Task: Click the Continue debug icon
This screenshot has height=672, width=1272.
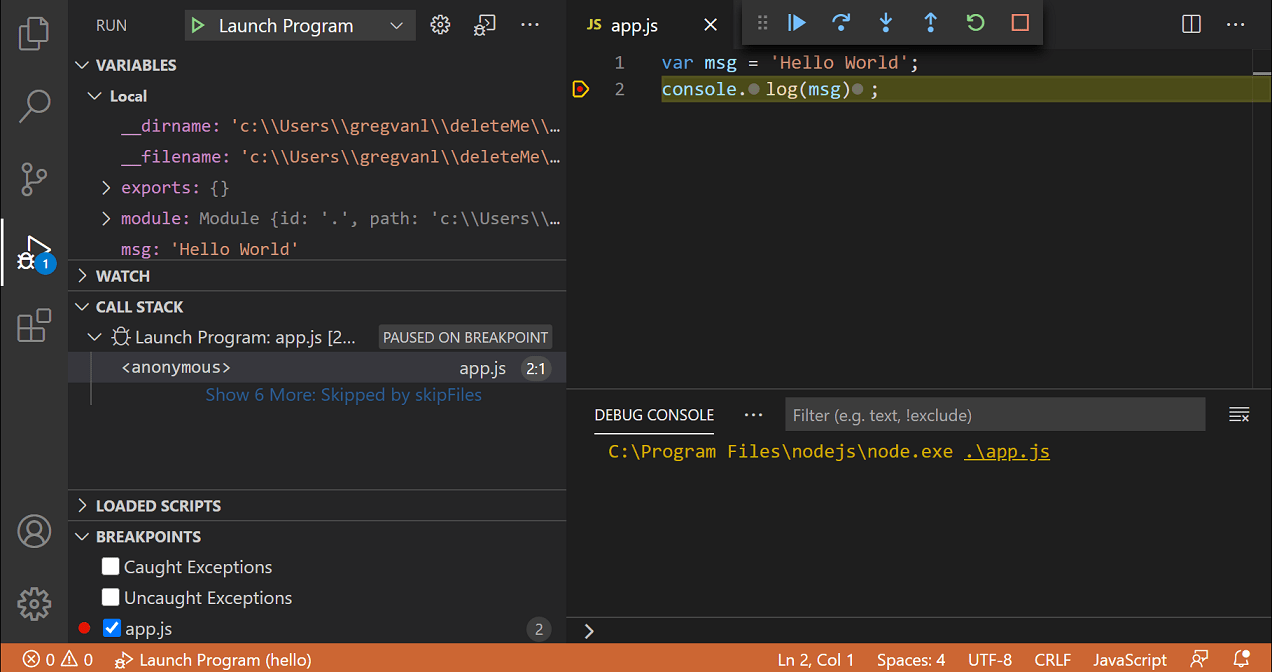Action: [796, 24]
